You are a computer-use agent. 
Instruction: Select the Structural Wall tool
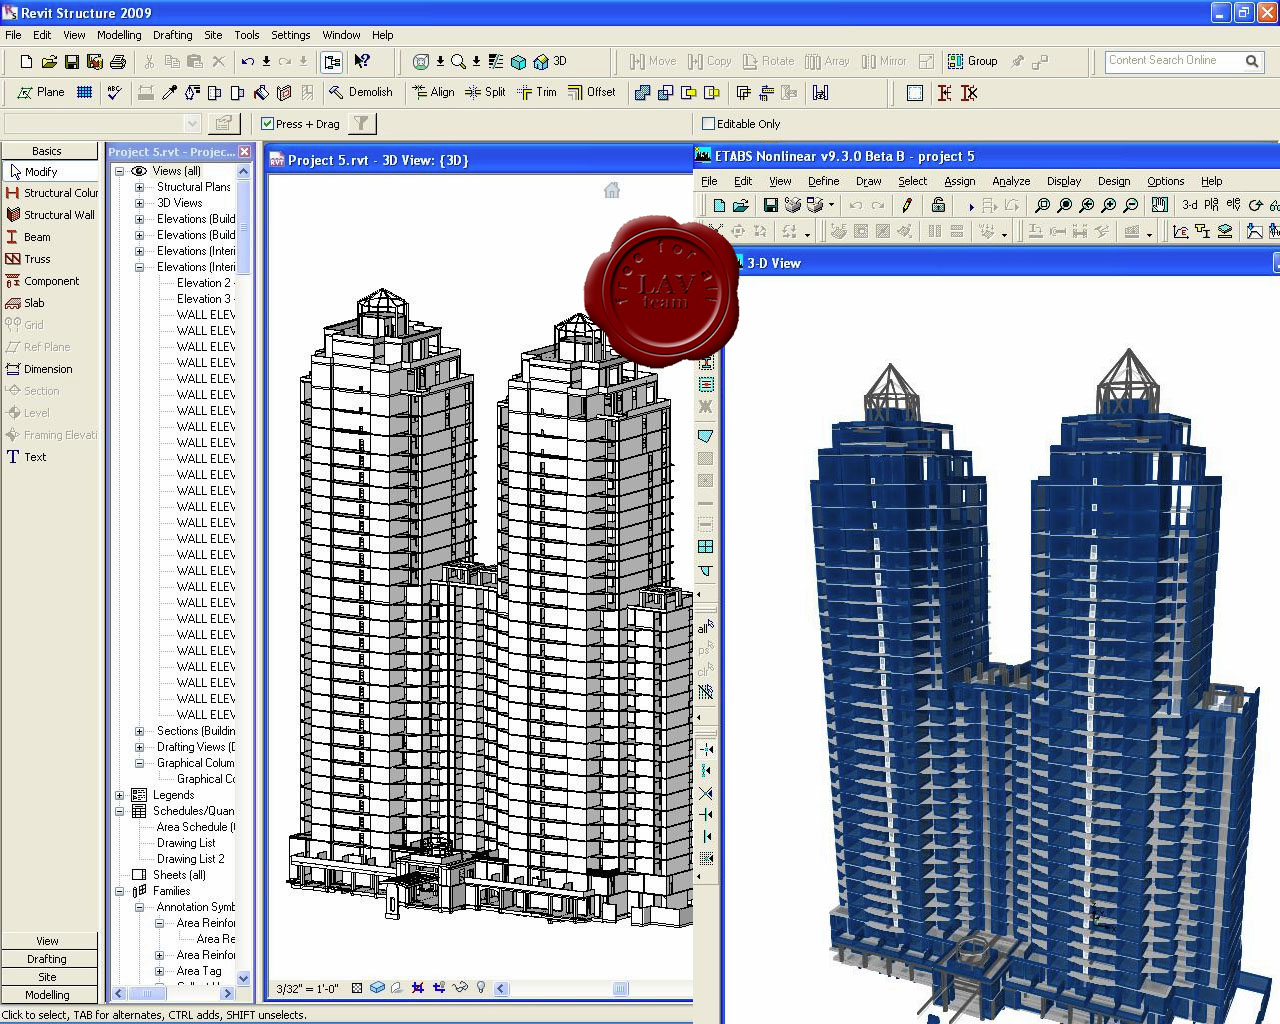tap(50, 215)
